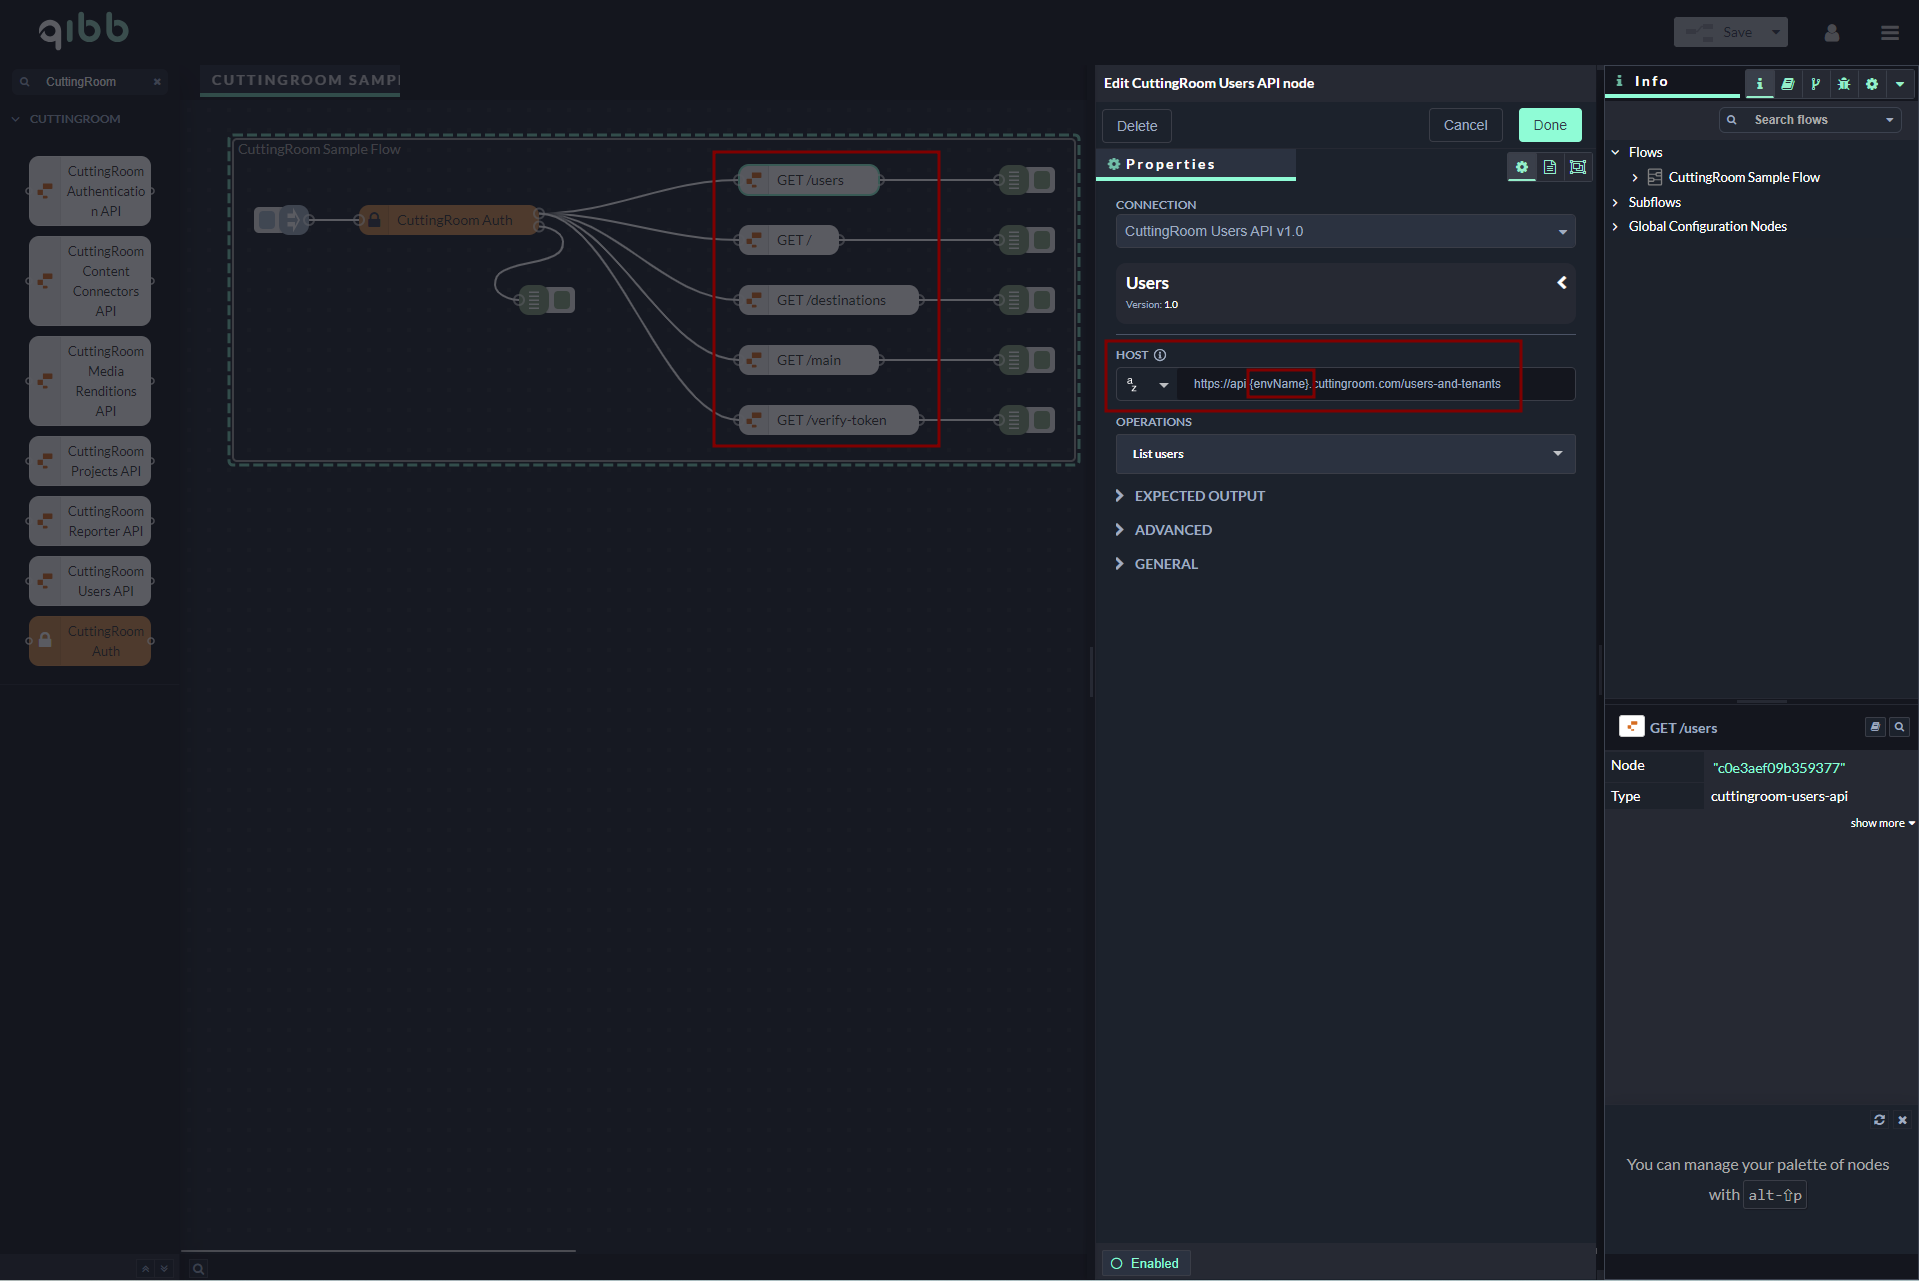Open the Debug messages sidebar tab
This screenshot has width=1919, height=1281.
[x=1843, y=84]
